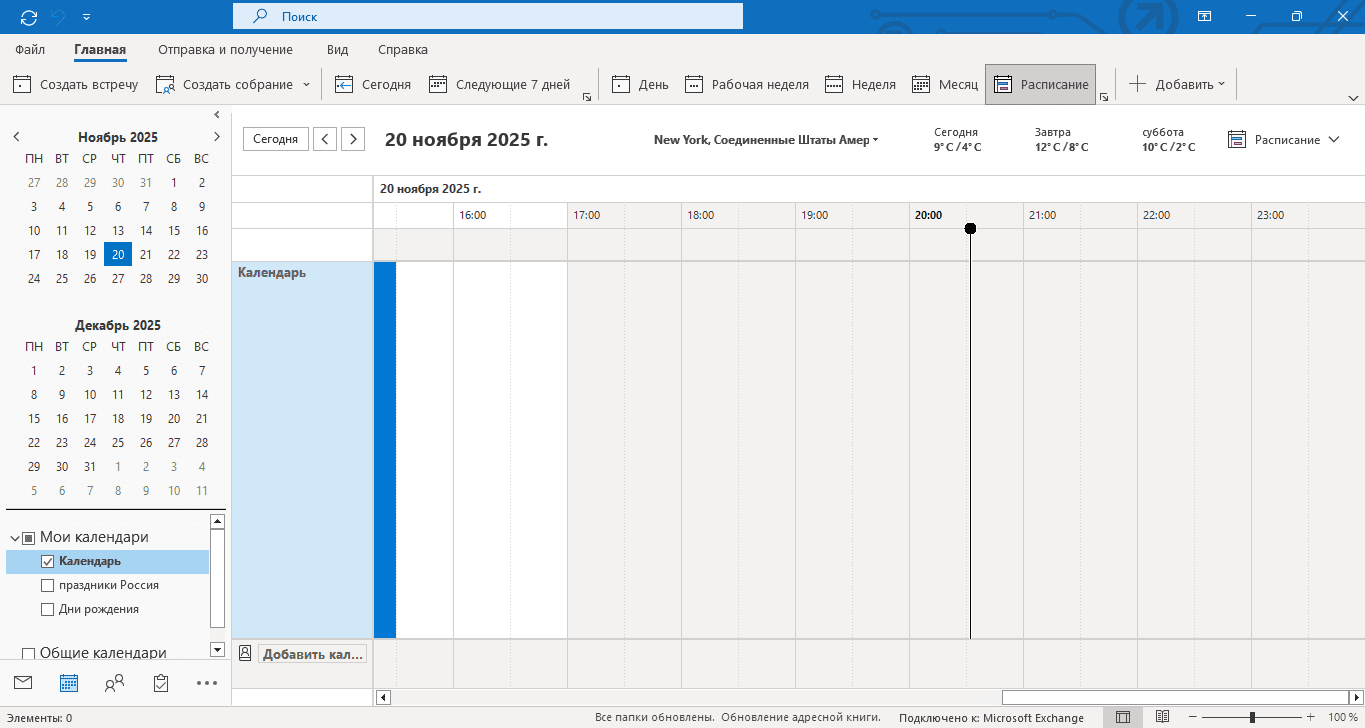Image resolution: width=1365 pixels, height=728 pixels.
Task: Open People contacts icon in navigation bar
Action: pyautogui.click(x=115, y=683)
